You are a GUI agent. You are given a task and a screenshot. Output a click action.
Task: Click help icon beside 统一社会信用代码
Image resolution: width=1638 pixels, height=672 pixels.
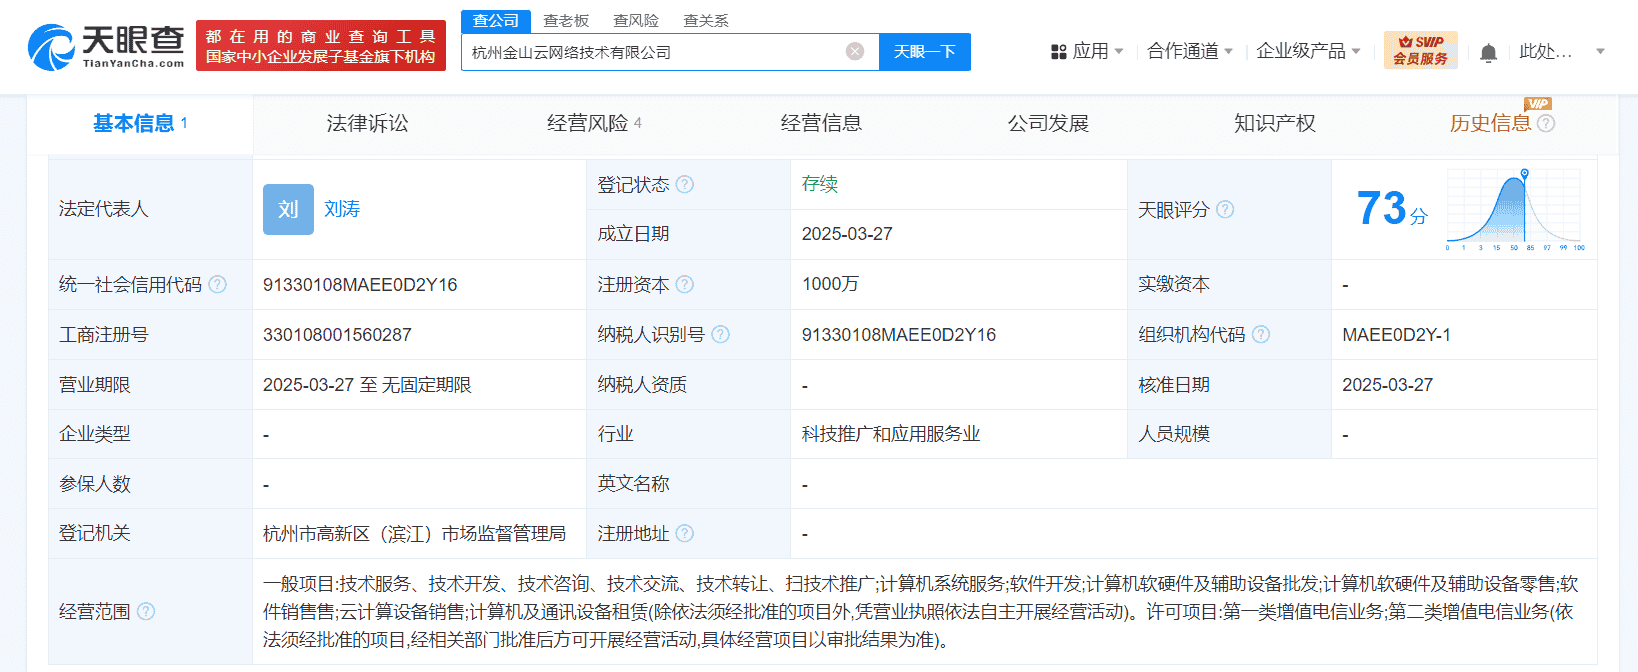pyautogui.click(x=218, y=285)
